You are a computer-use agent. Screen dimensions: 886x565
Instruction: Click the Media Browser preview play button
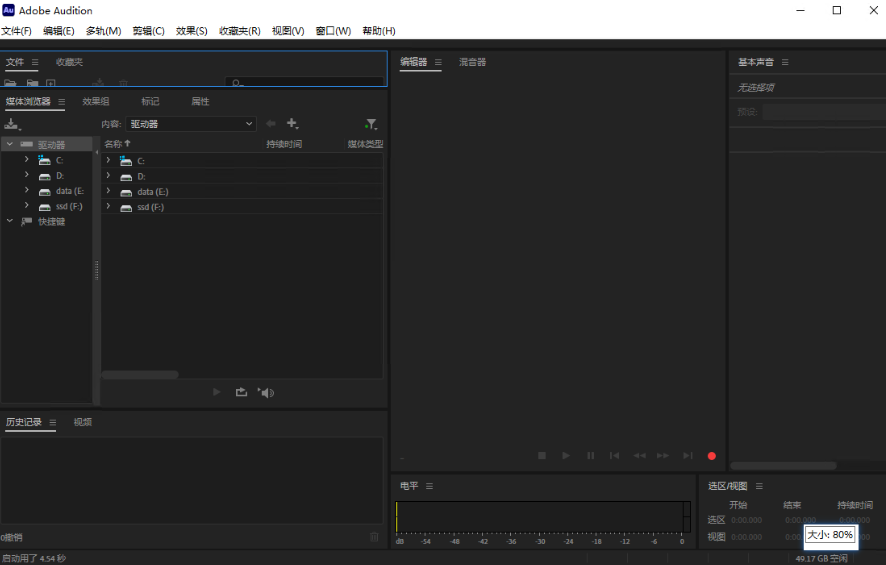216,392
